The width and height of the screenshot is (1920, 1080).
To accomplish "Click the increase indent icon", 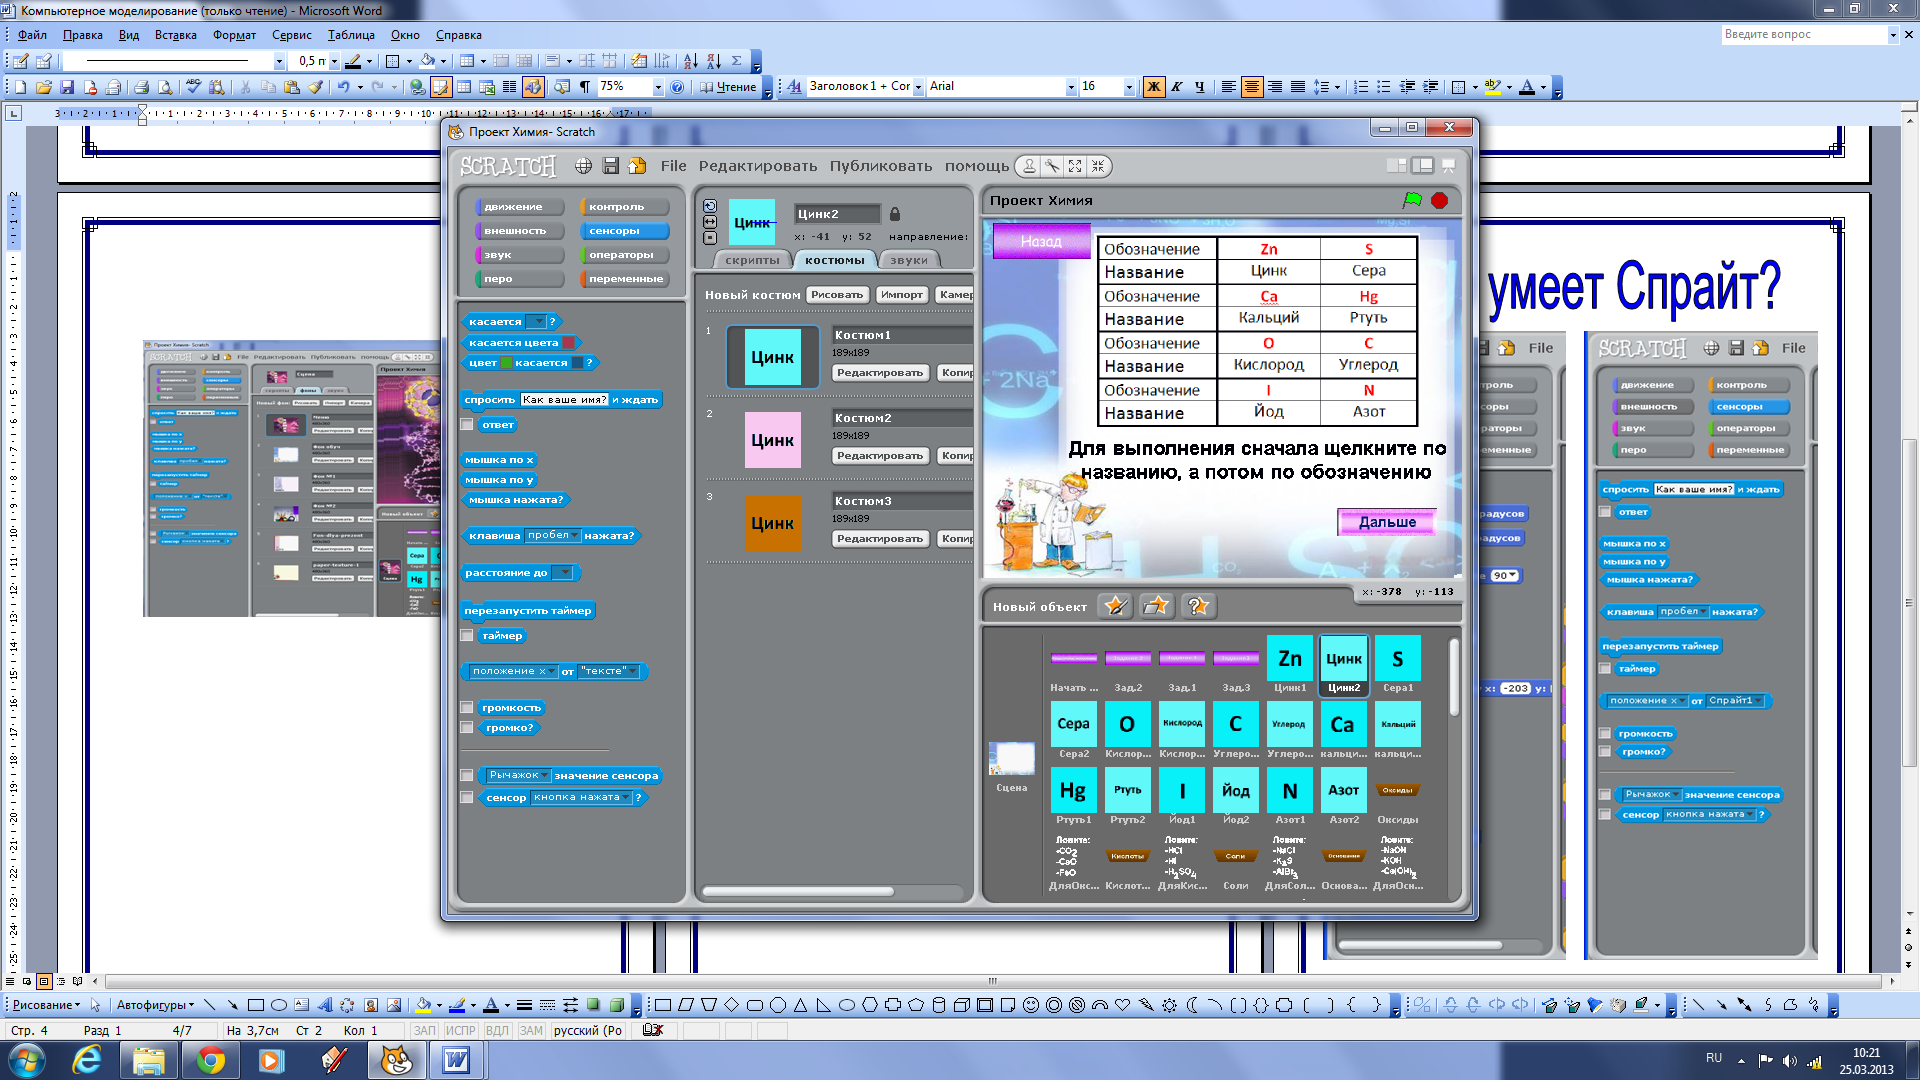I will pyautogui.click(x=1430, y=87).
